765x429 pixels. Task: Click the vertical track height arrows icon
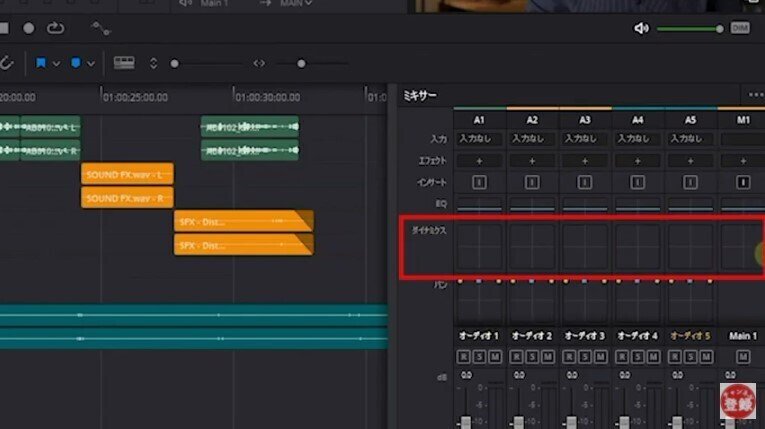tap(153, 63)
